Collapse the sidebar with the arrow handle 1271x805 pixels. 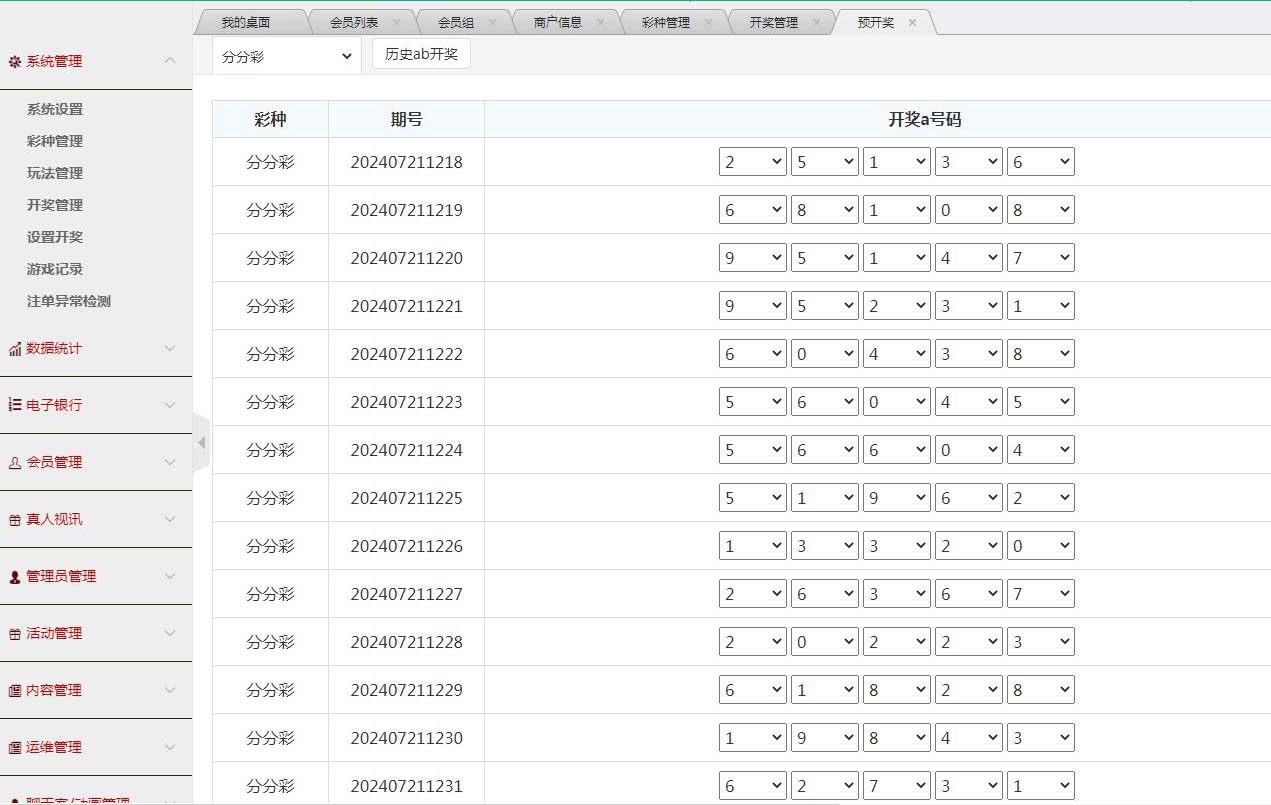(201, 442)
